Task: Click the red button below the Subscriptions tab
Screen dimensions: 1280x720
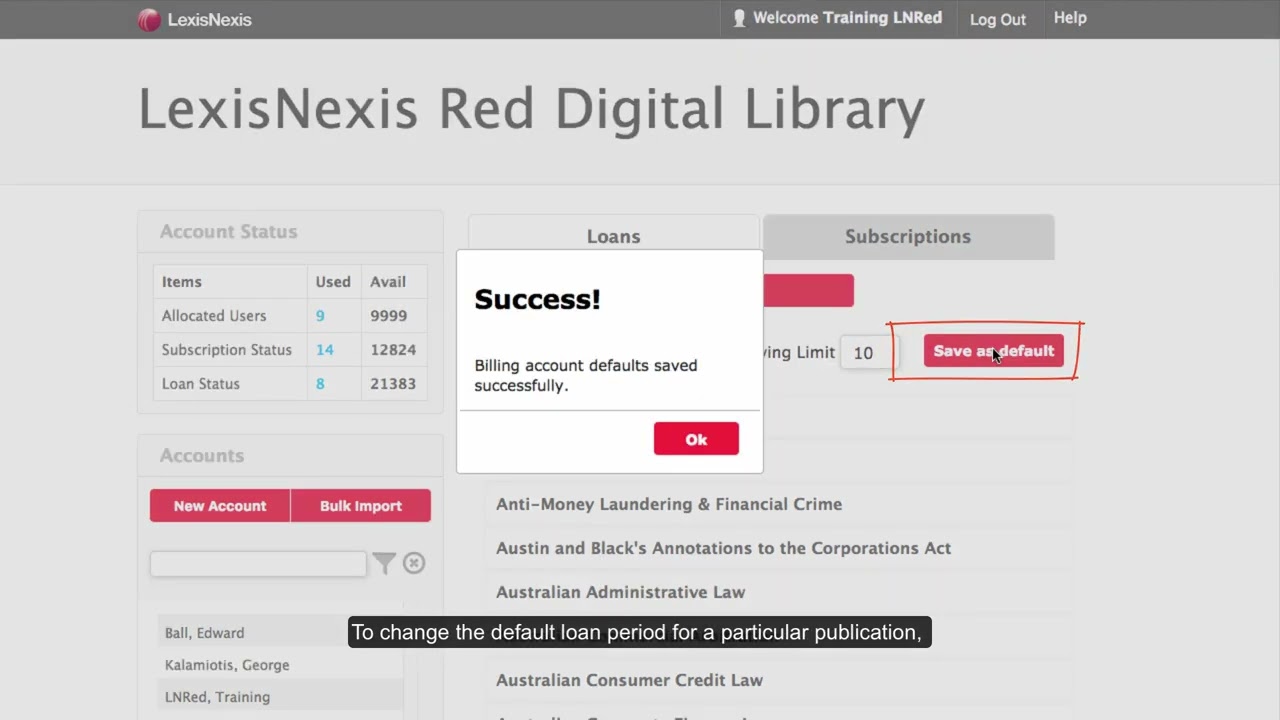Action: [808, 291]
